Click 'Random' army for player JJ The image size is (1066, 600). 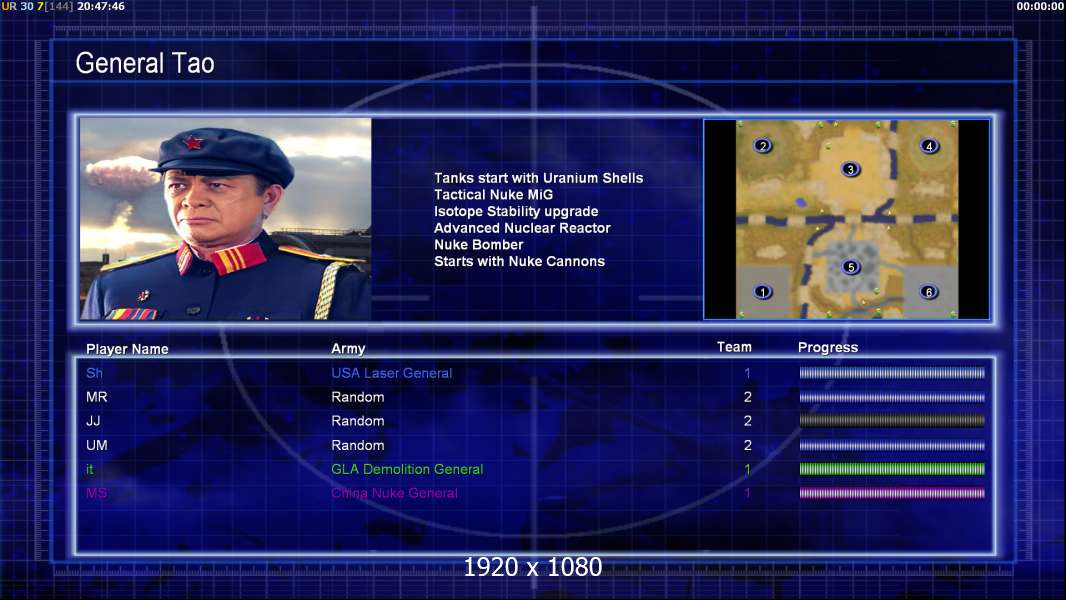pos(358,421)
